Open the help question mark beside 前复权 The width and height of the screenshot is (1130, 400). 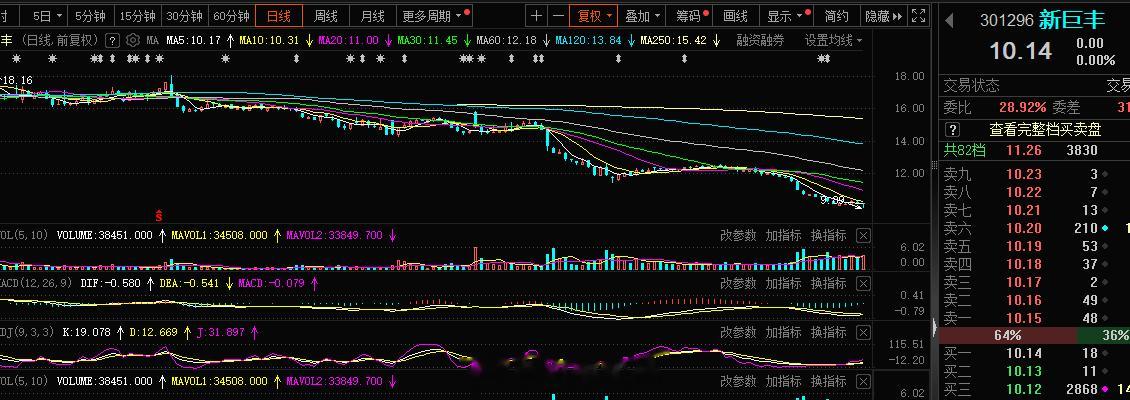(x=112, y=40)
